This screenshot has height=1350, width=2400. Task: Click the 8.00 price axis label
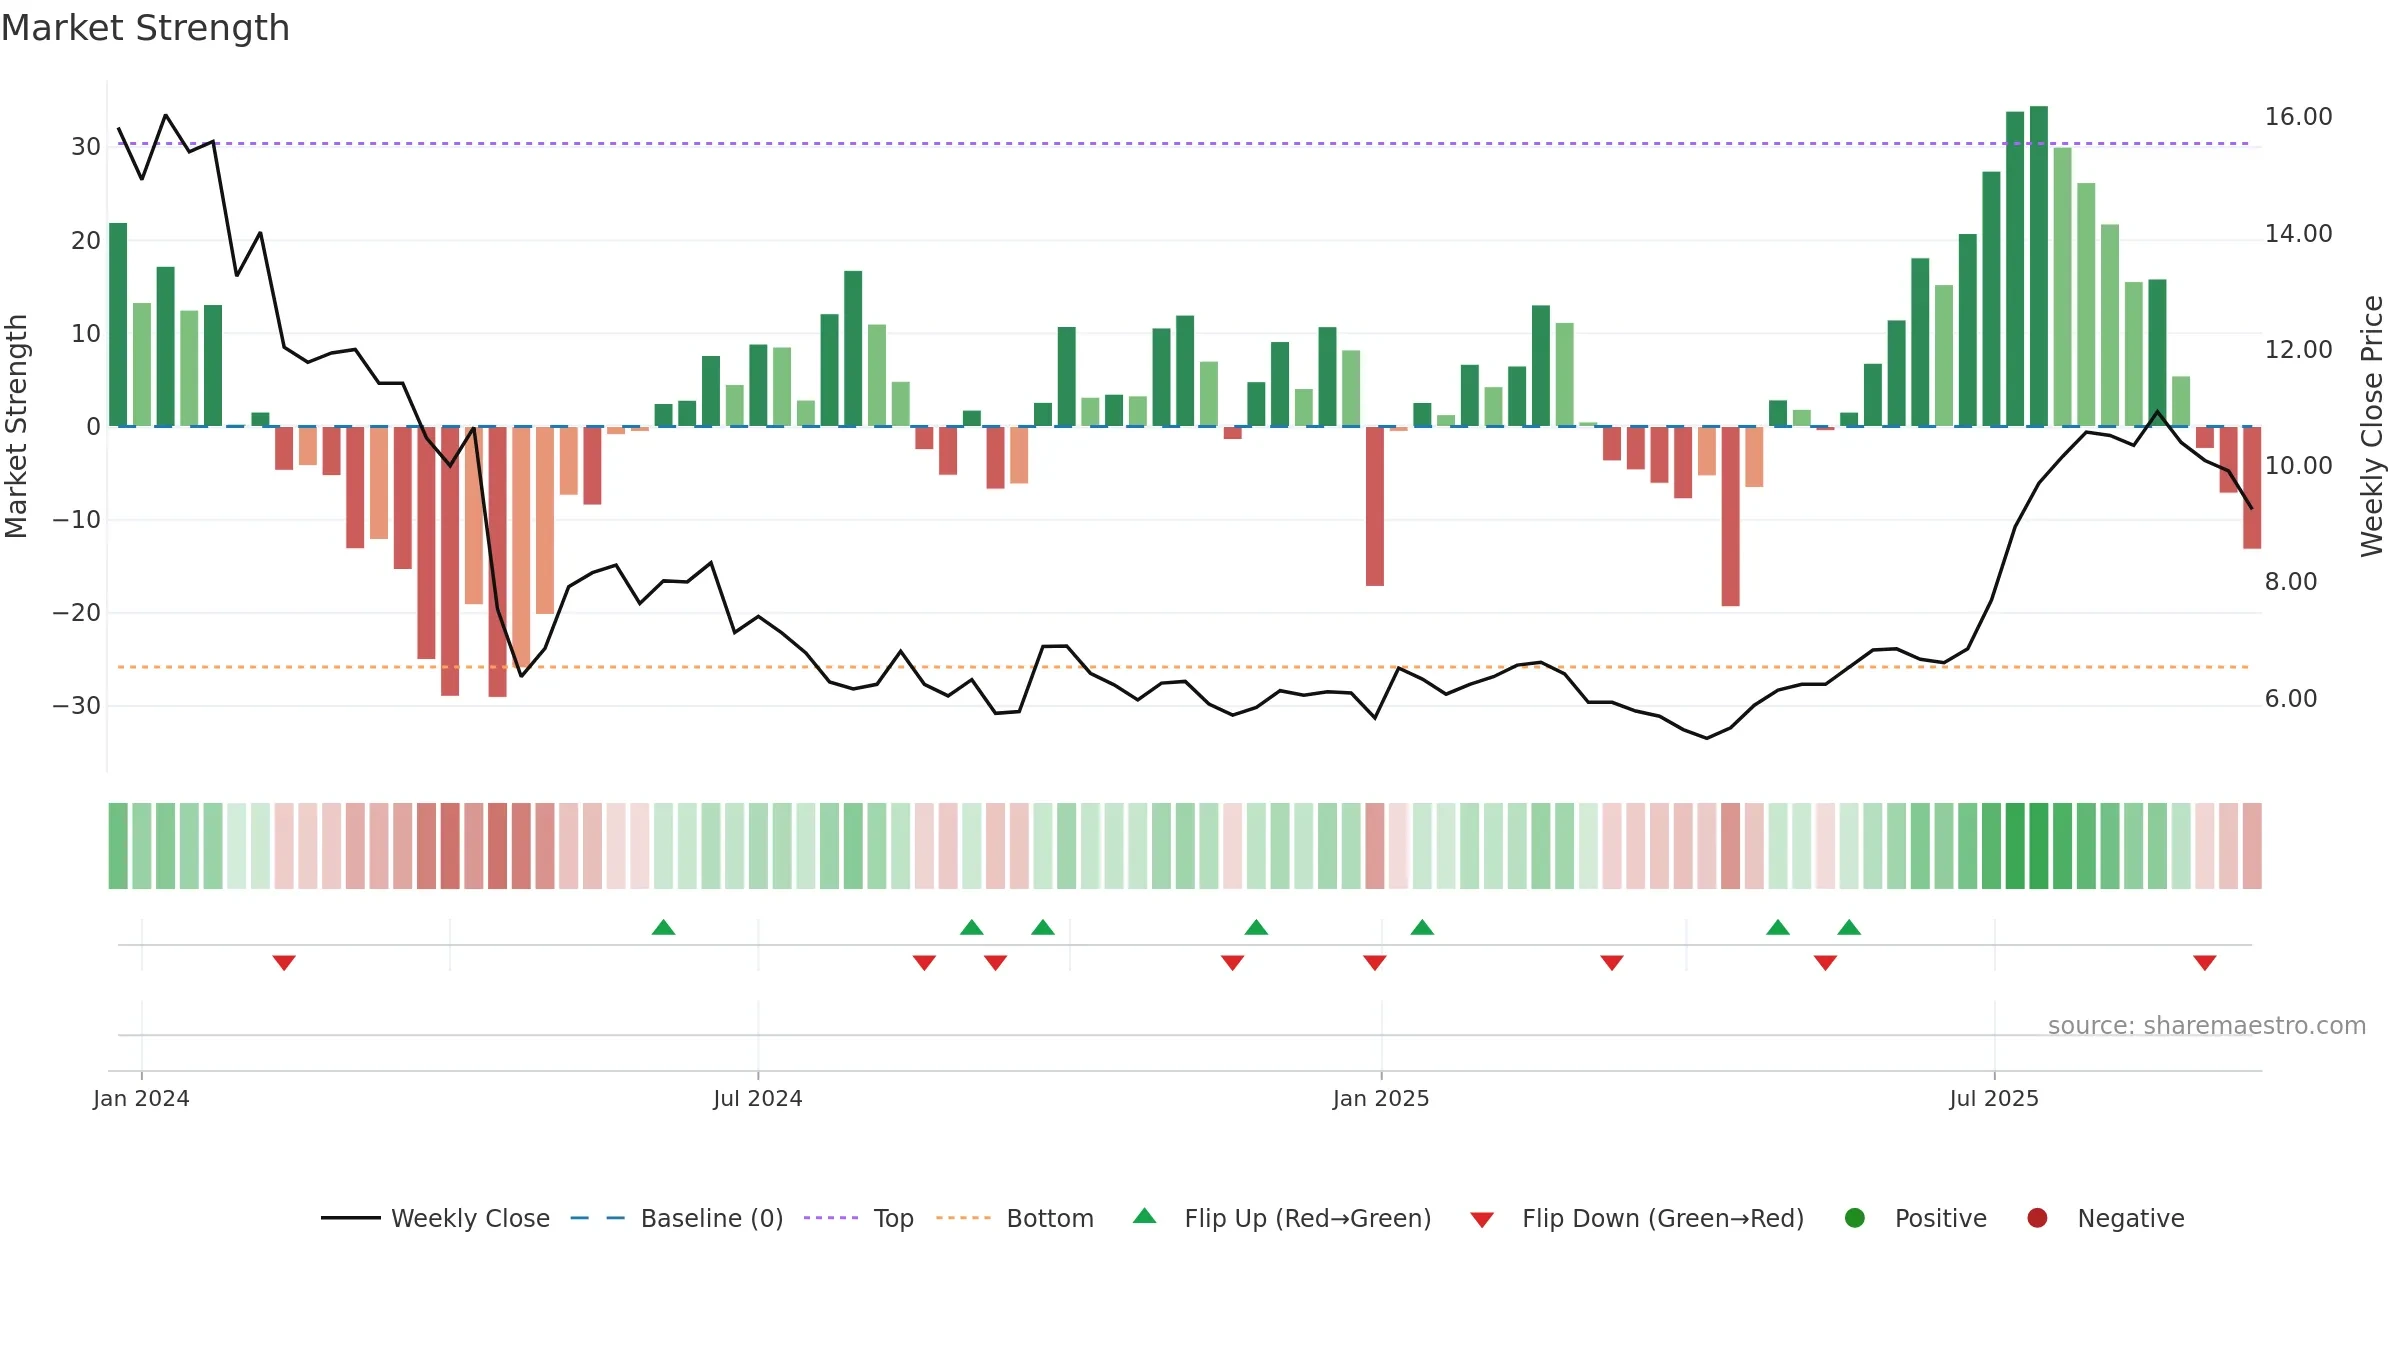click(x=2291, y=582)
